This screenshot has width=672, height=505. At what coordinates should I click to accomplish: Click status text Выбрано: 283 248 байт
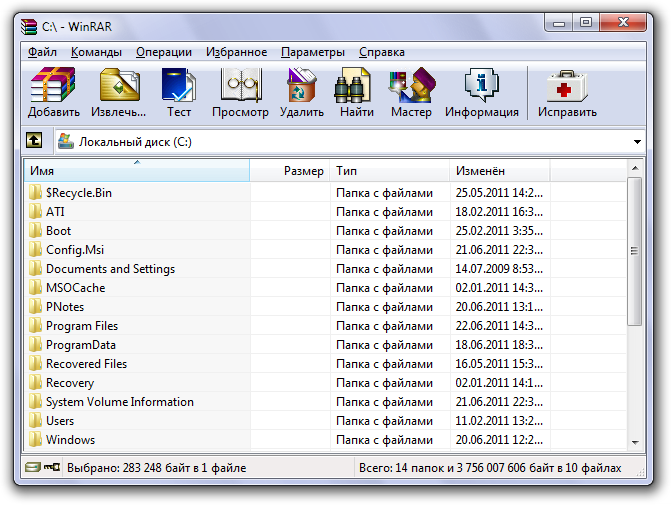(x=156, y=468)
